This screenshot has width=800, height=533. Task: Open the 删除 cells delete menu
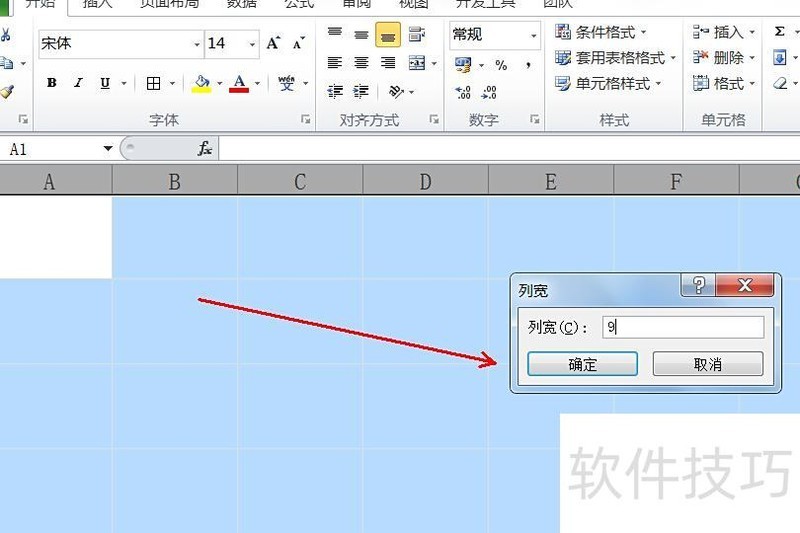724,58
